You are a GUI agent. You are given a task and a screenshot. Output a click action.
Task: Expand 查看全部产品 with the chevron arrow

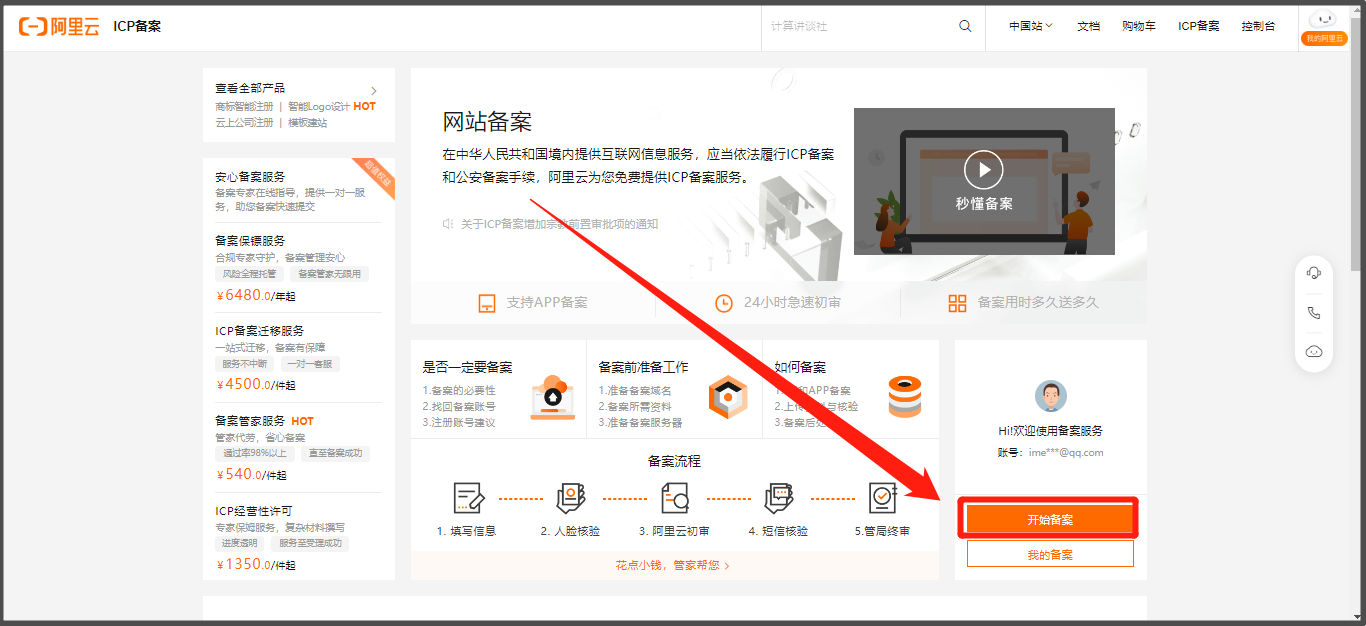[x=374, y=90]
